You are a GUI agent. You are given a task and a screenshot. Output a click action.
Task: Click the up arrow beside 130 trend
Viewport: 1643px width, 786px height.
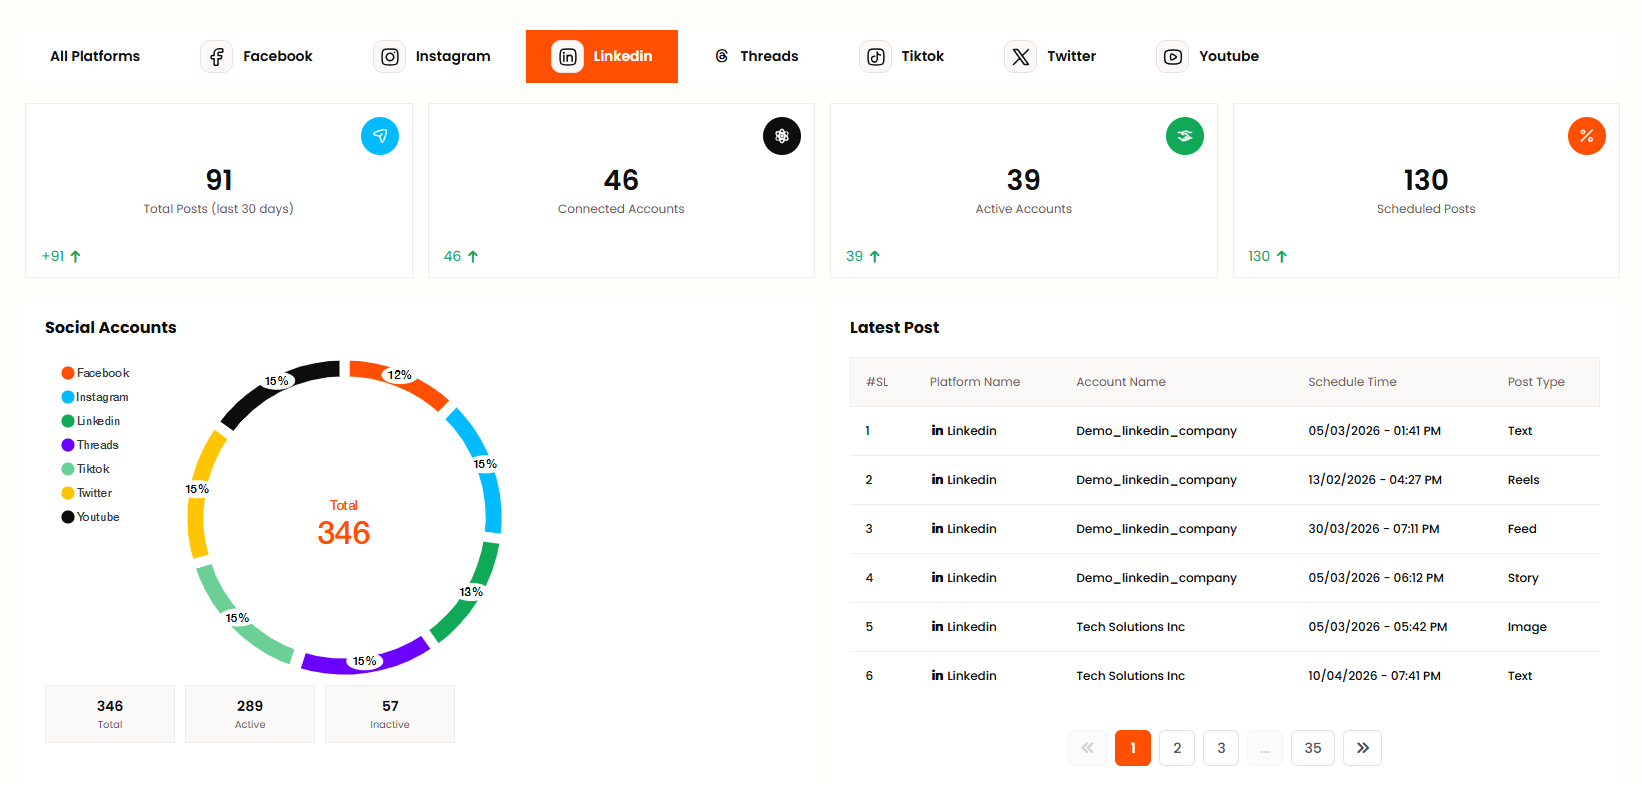1282,256
